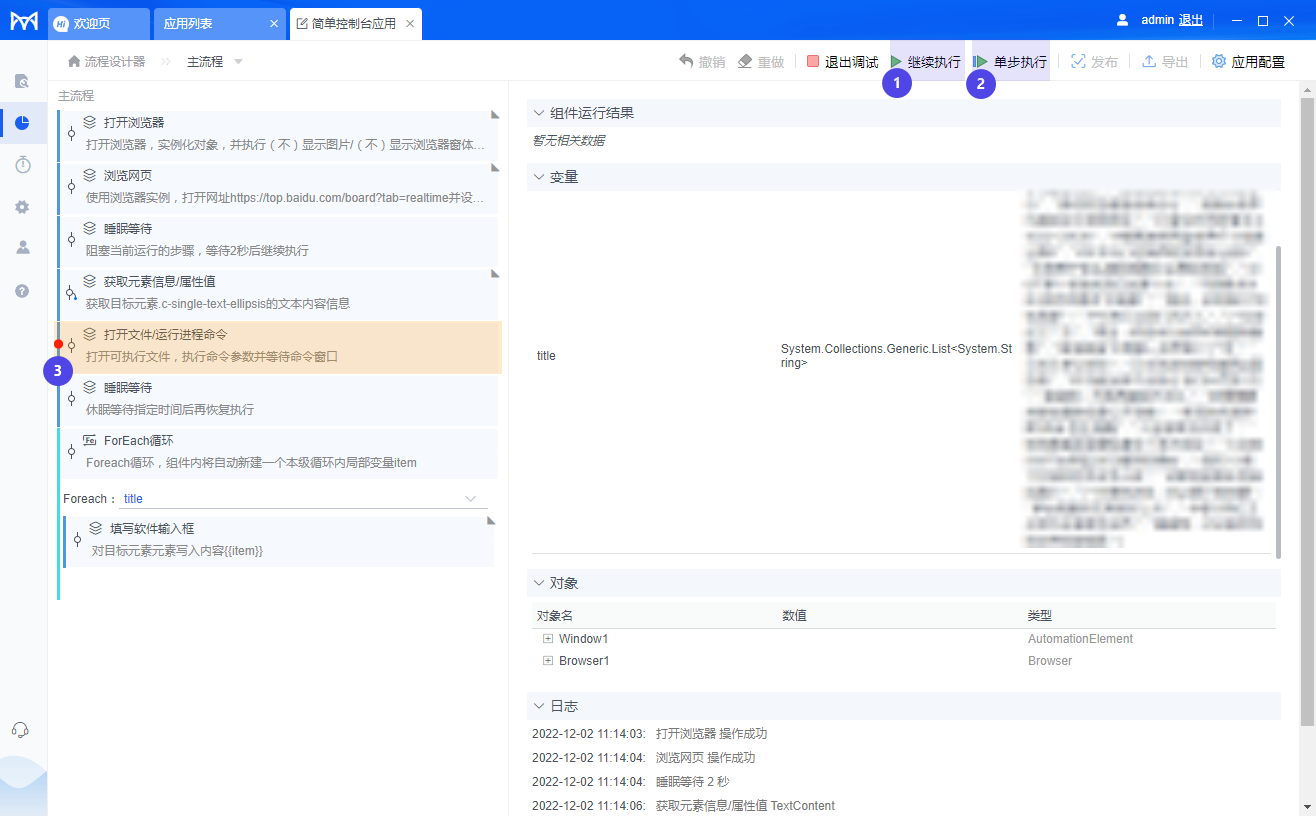Click the main right-side vertical scrollbar thumb
The height and width of the screenshot is (816, 1316).
pyautogui.click(x=1308, y=412)
